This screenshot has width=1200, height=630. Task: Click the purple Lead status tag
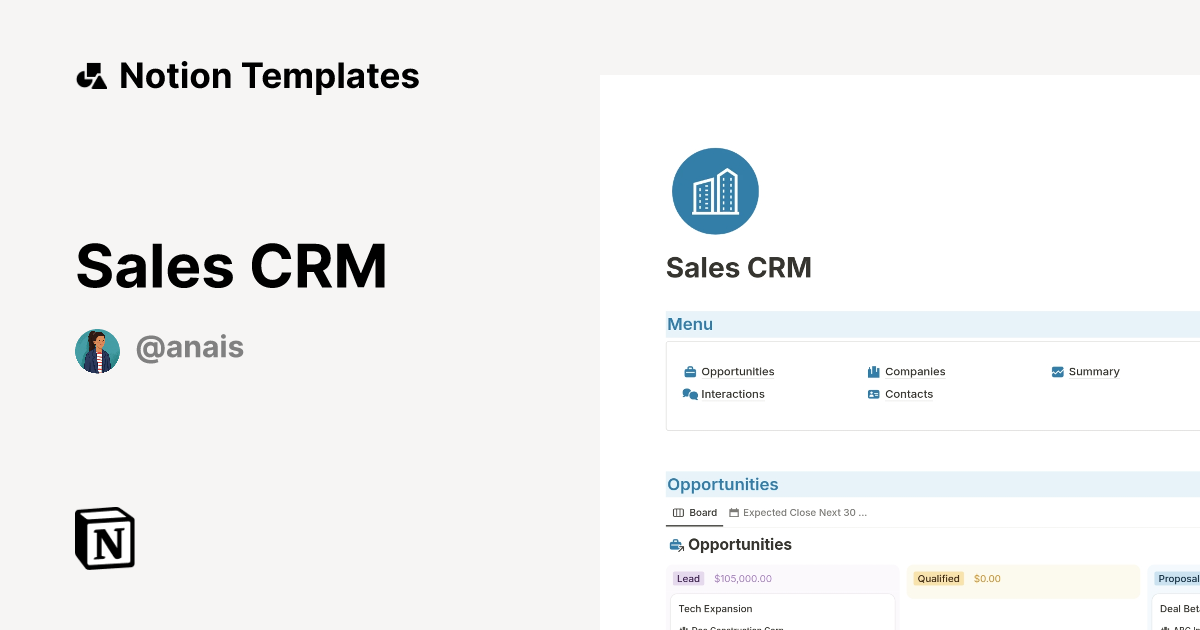[x=688, y=578]
